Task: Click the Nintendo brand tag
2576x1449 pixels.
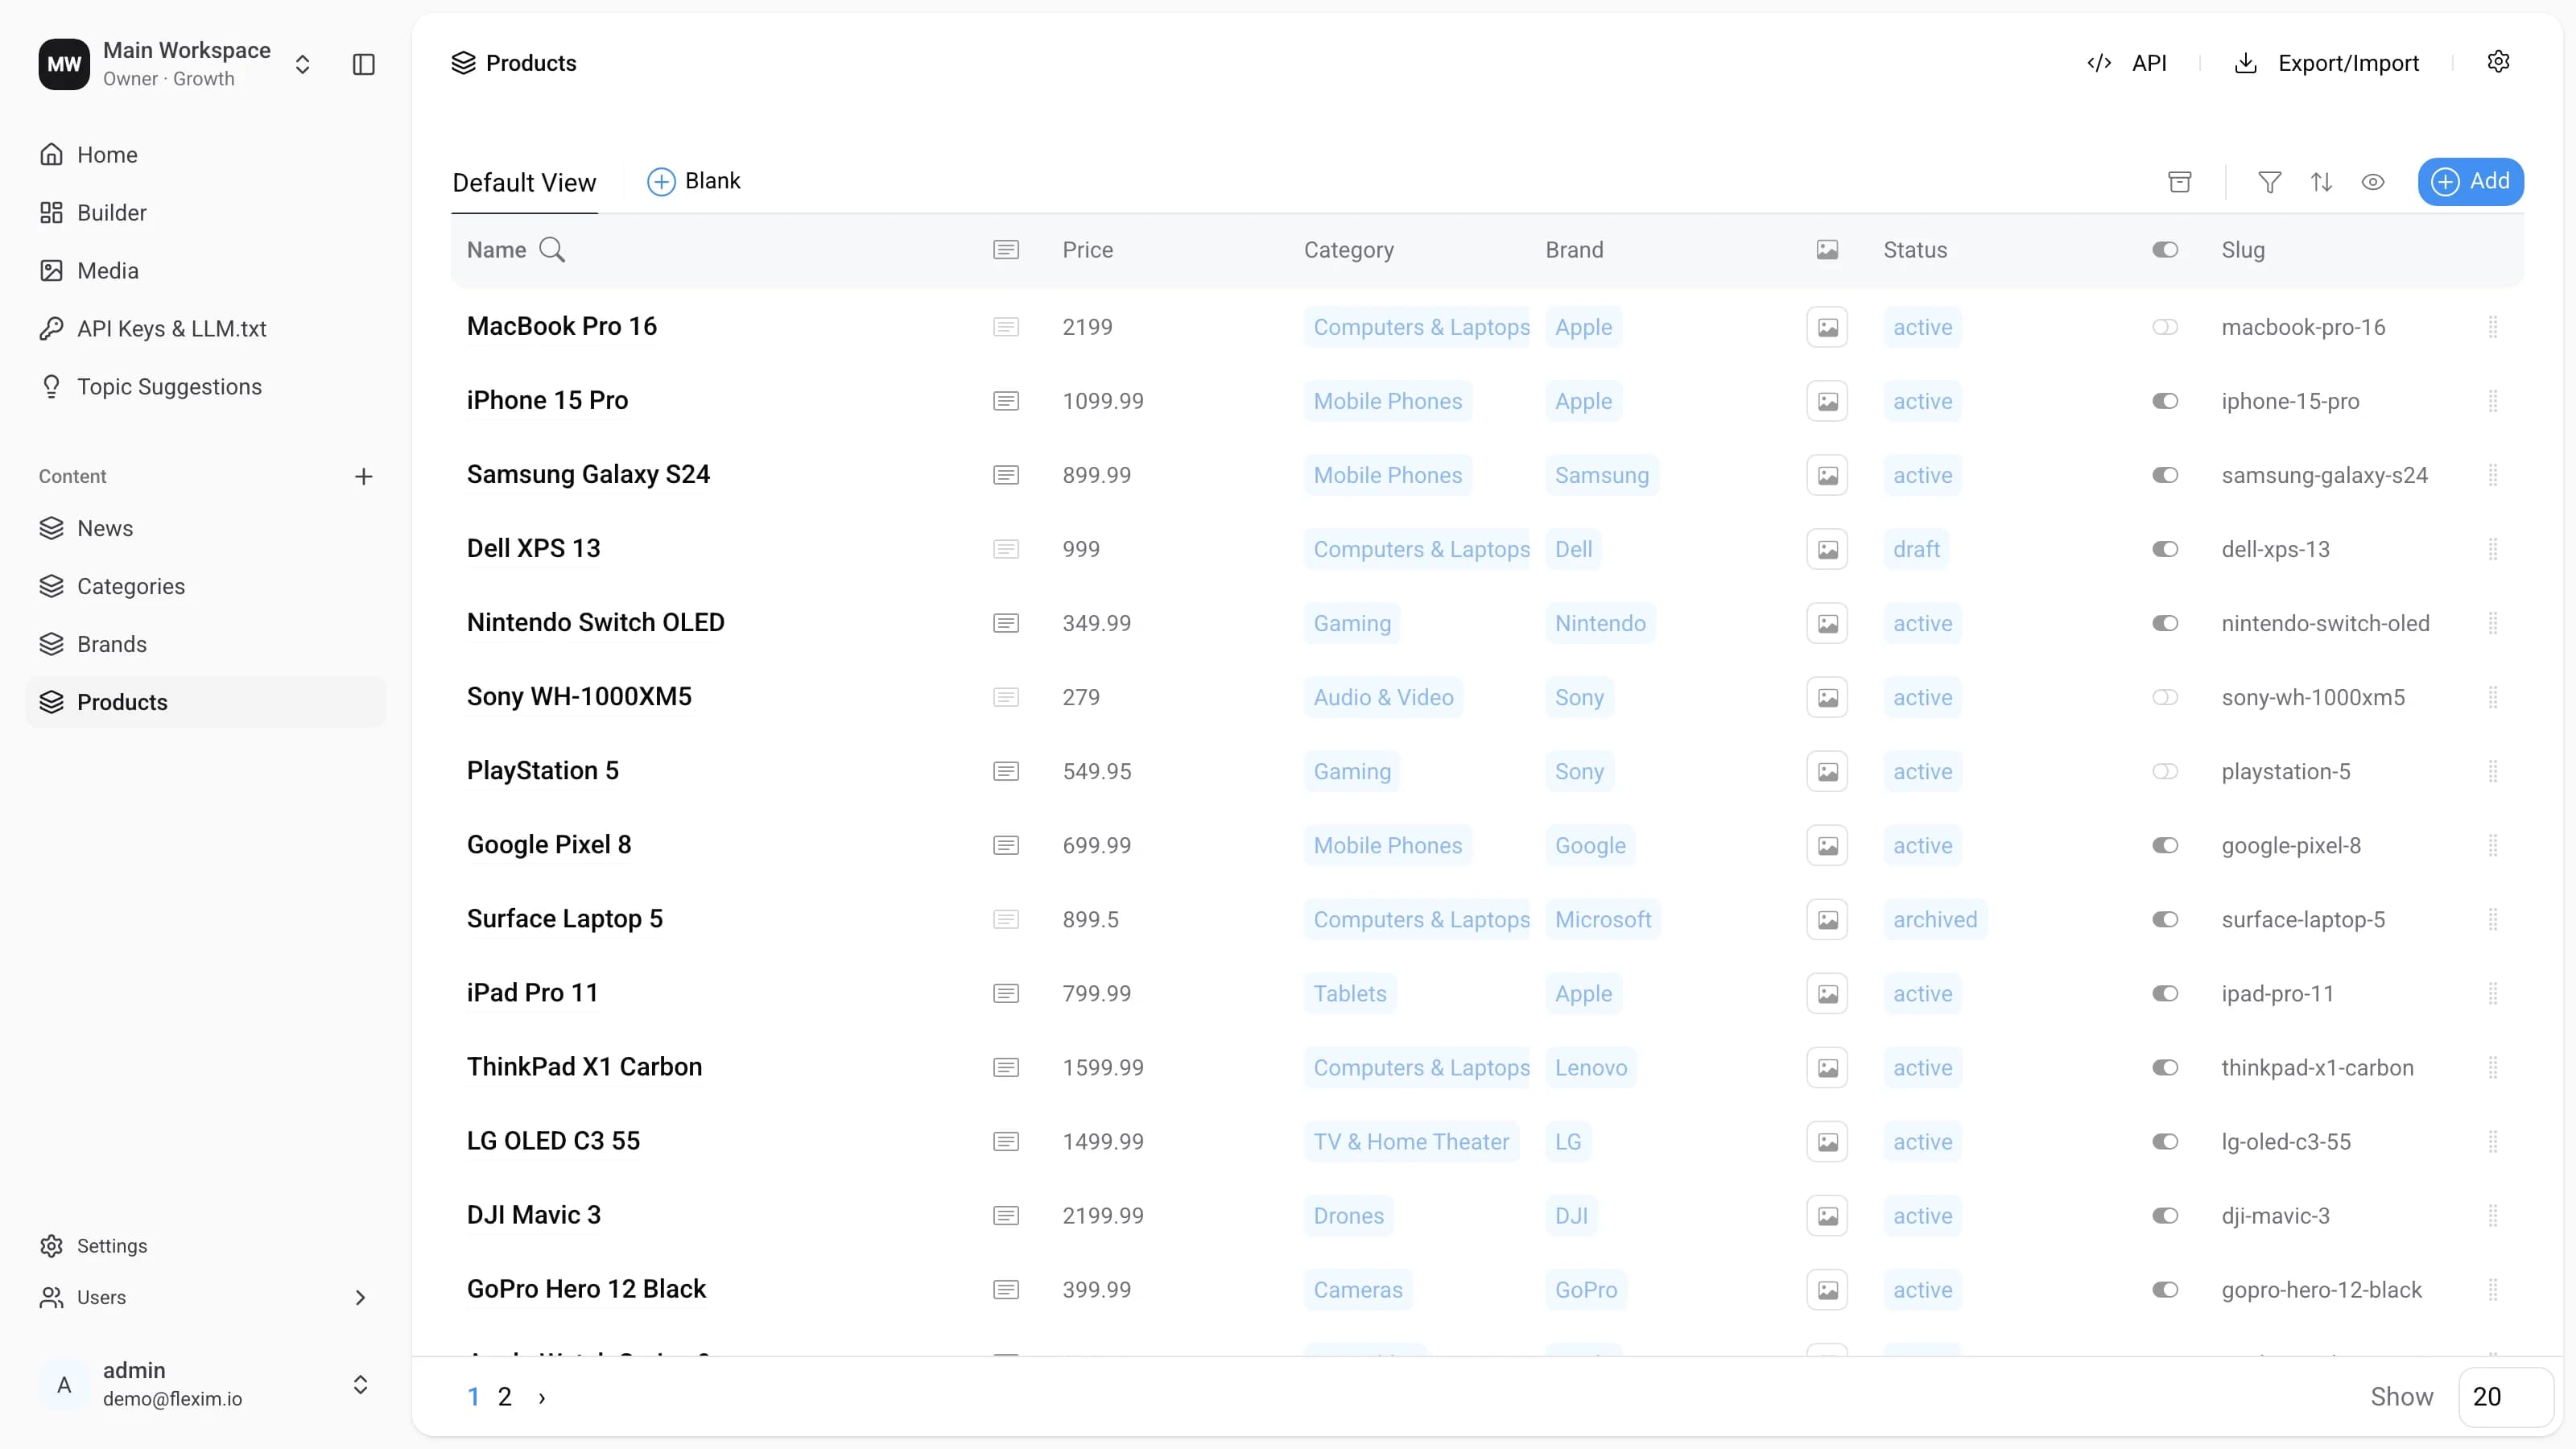Action: (1600, 623)
